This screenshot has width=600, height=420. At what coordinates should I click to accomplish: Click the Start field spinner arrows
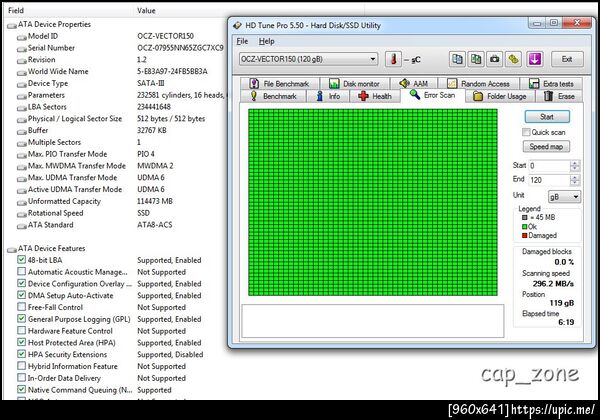574,166
